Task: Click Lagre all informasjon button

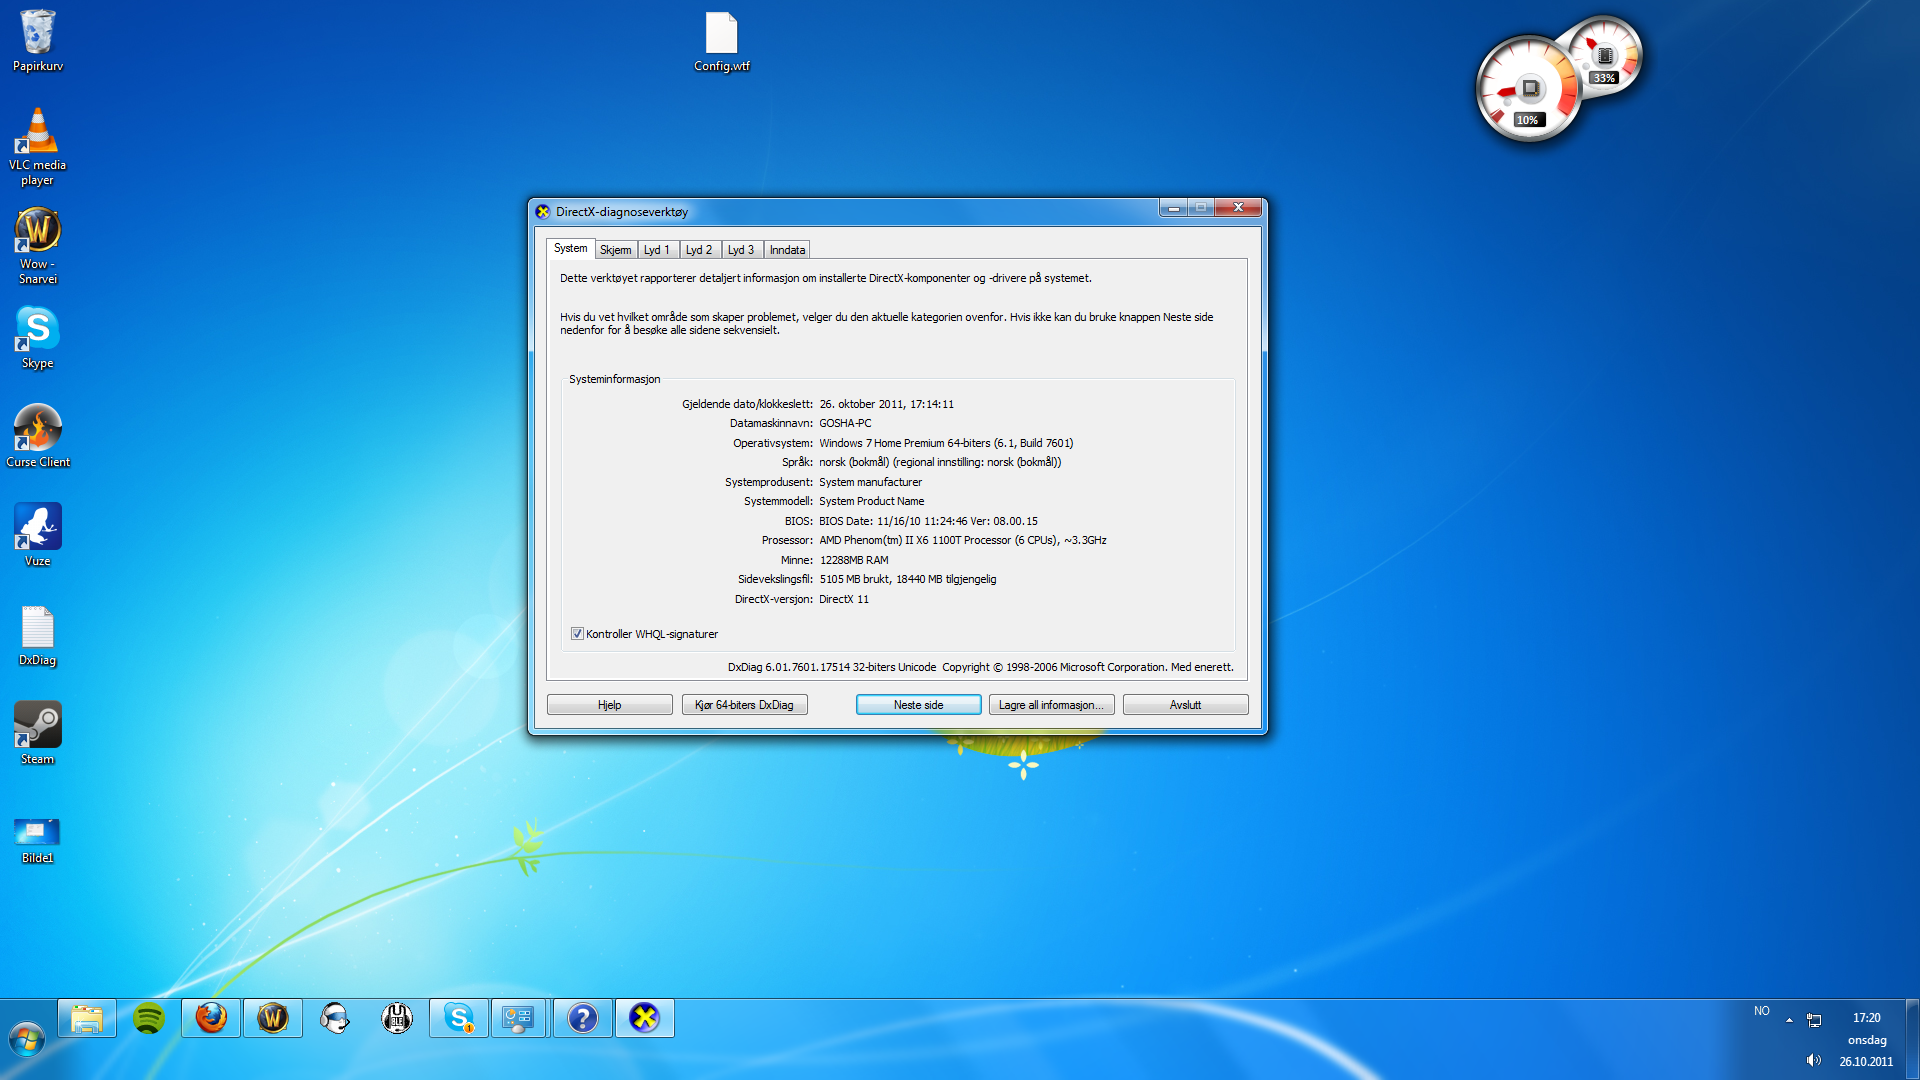Action: (1051, 705)
